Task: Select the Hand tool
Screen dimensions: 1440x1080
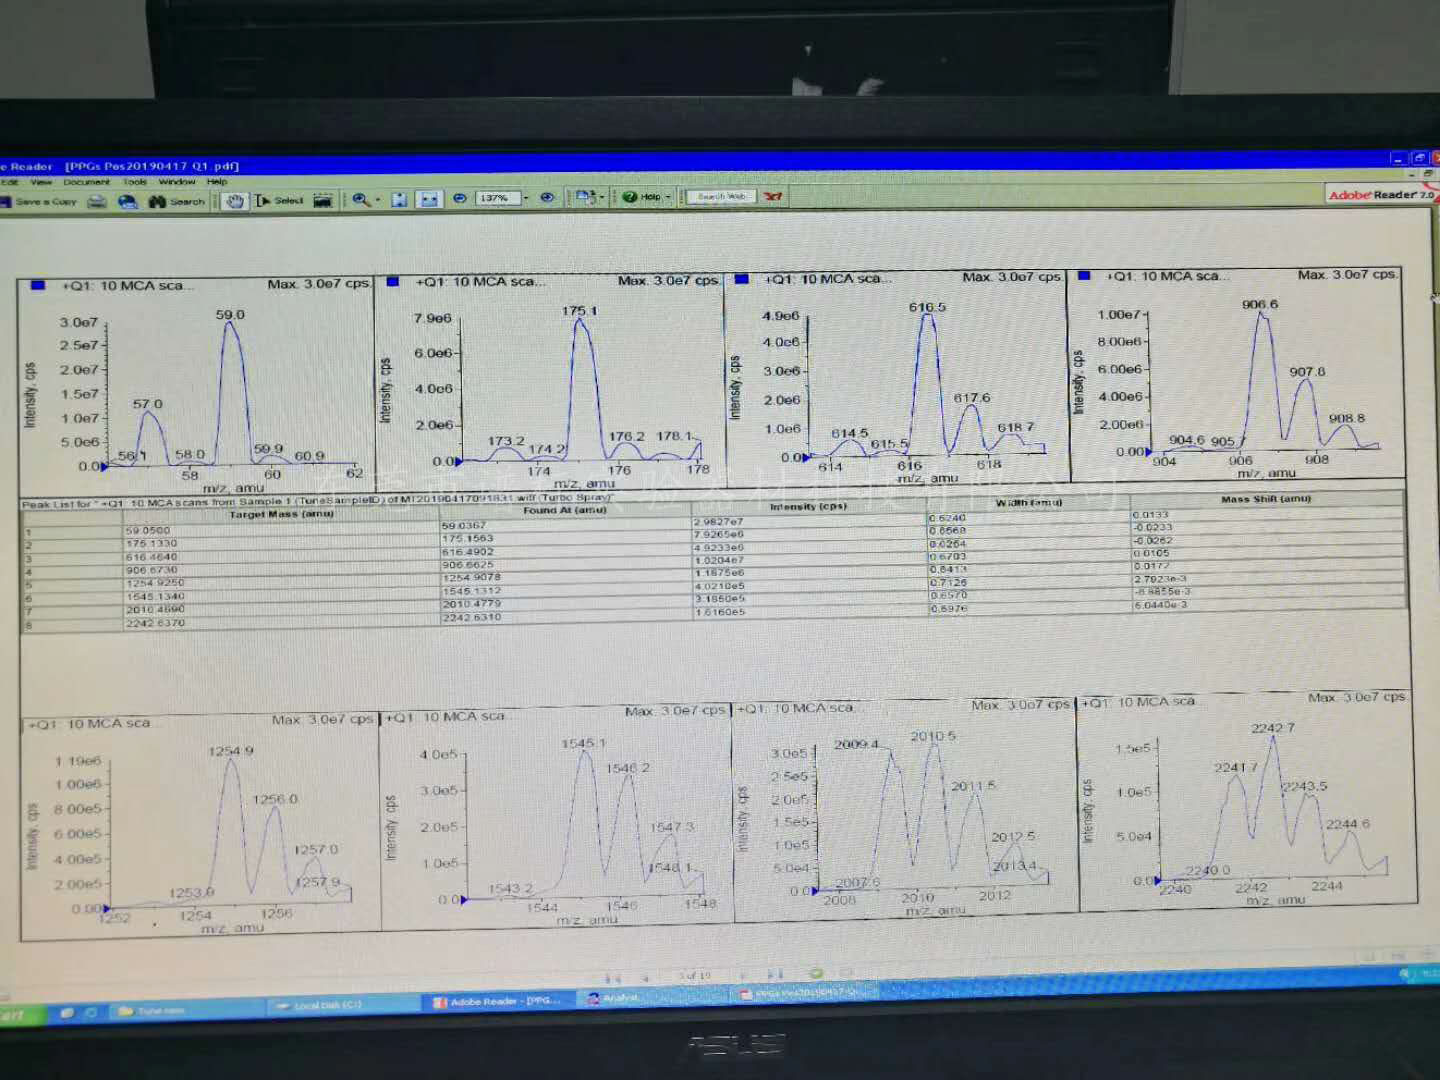Action: (235, 201)
